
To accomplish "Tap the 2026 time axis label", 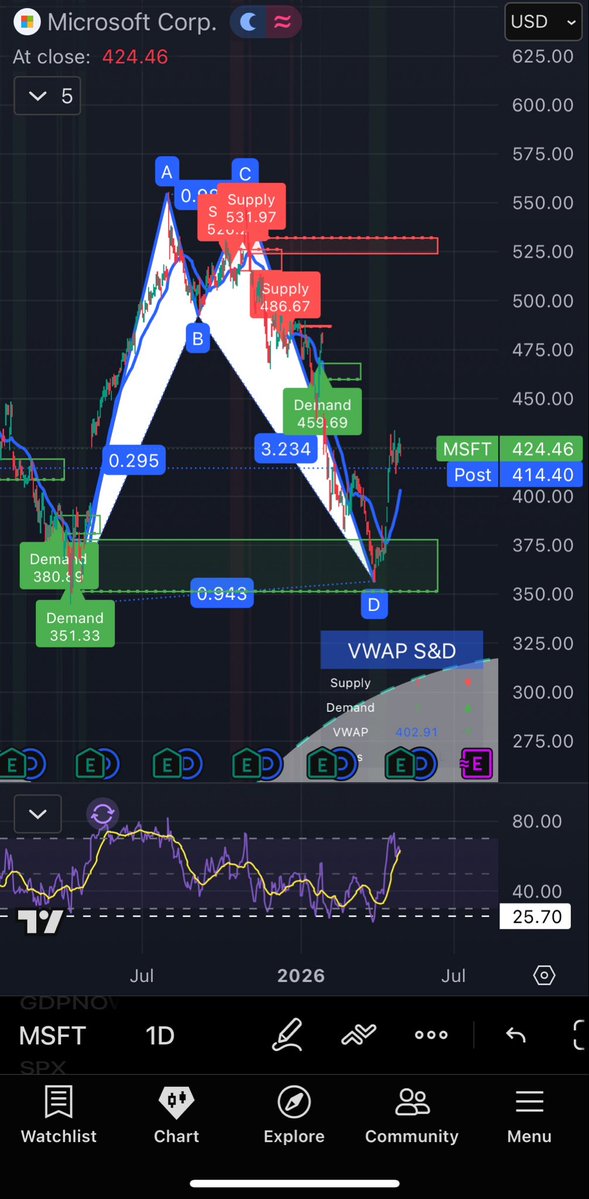I will tap(301, 976).
